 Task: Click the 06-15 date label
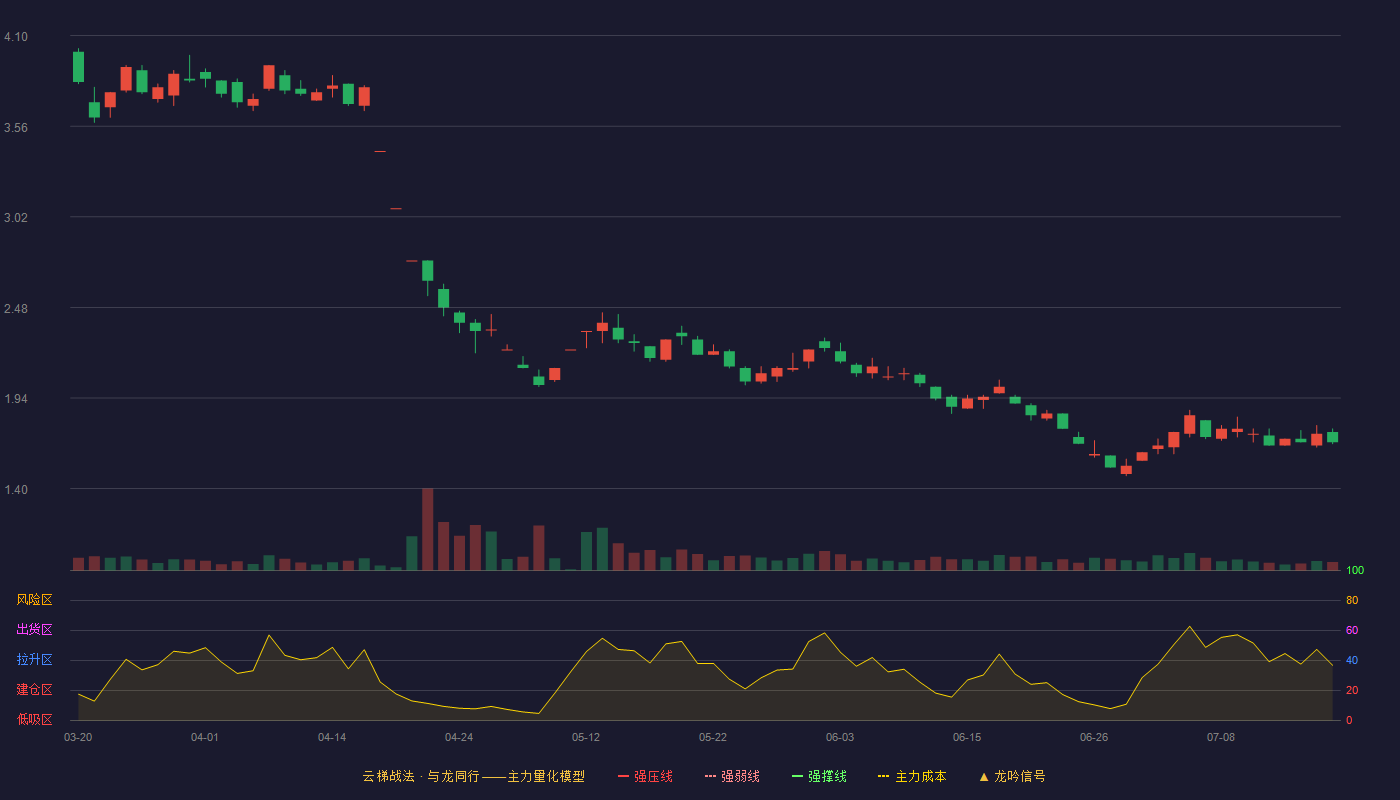click(x=967, y=737)
